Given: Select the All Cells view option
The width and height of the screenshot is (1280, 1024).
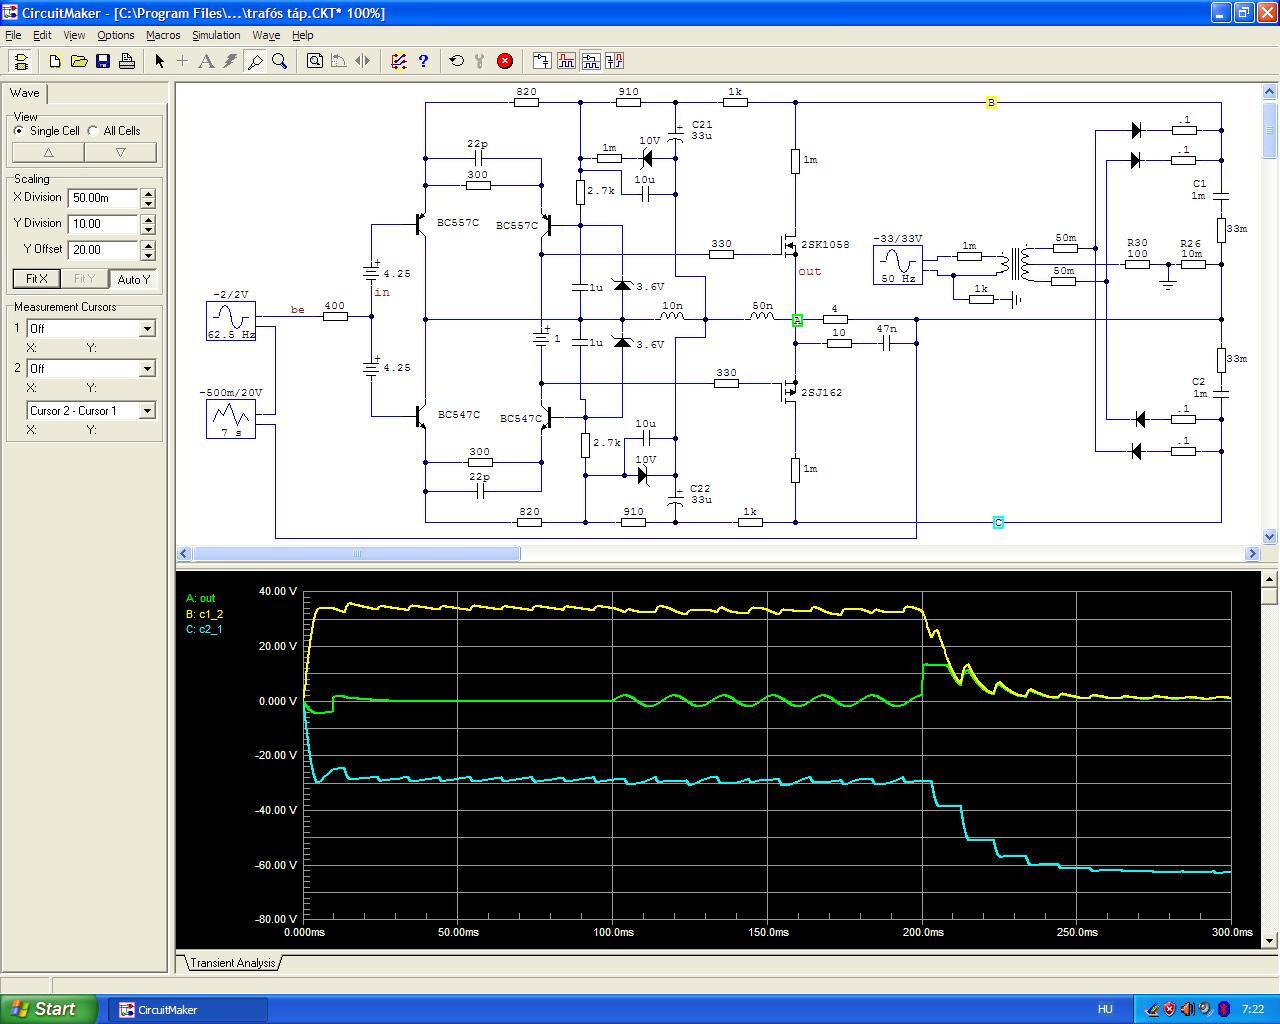Looking at the screenshot, I should (x=94, y=131).
